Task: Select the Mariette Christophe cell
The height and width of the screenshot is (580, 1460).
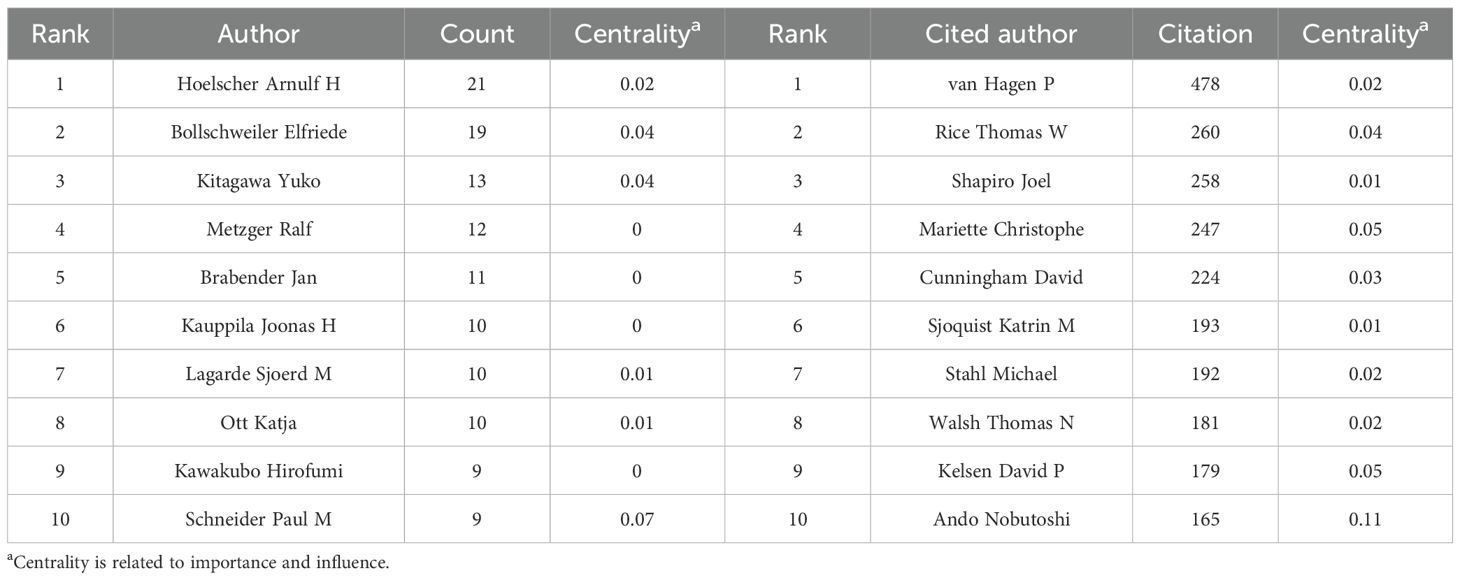Action: [1001, 229]
